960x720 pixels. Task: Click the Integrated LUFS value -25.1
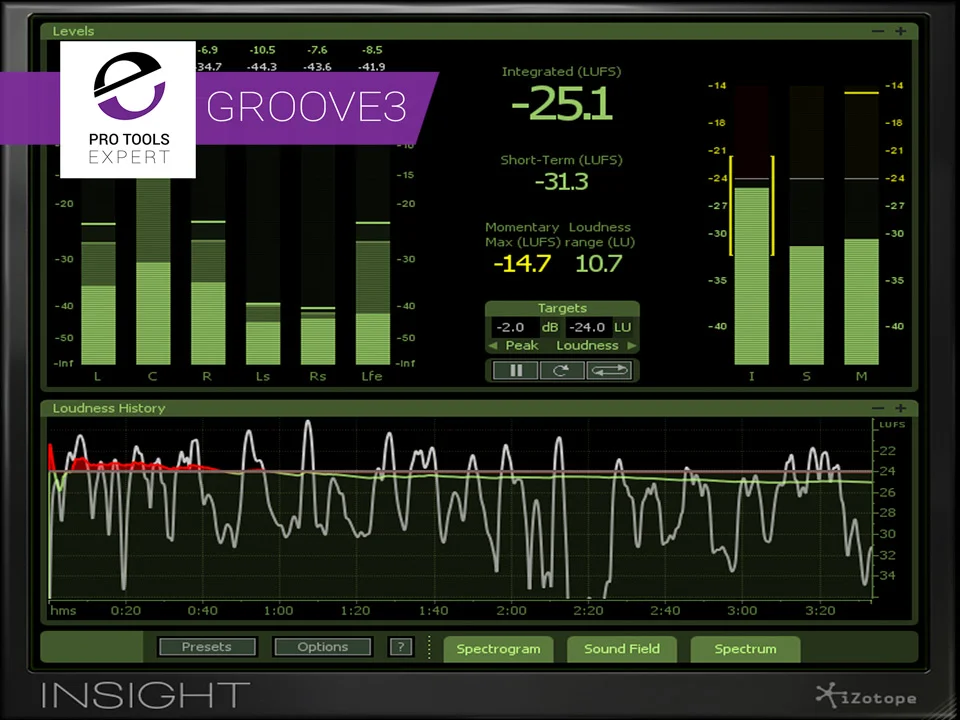click(561, 103)
